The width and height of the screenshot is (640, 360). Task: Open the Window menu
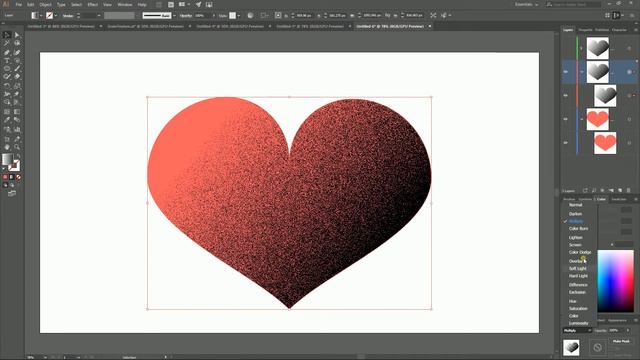[x=124, y=4]
